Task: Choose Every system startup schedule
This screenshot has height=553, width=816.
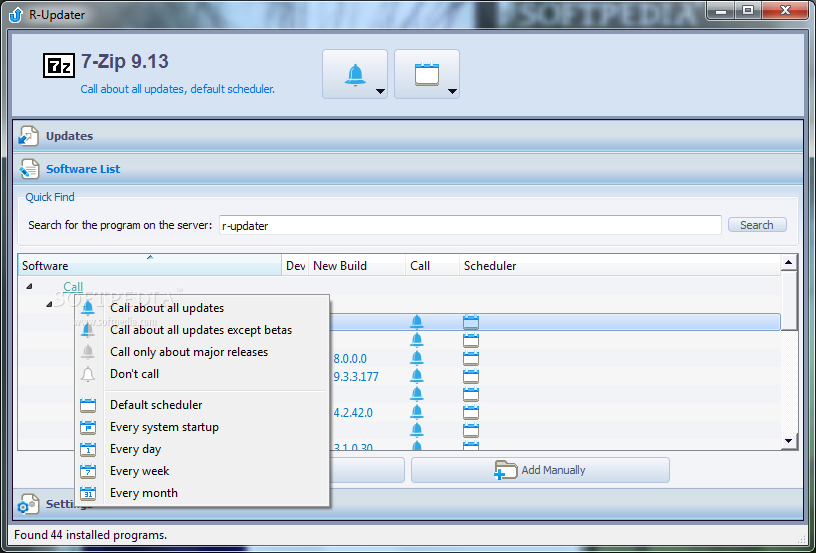Action: [x=202, y=427]
